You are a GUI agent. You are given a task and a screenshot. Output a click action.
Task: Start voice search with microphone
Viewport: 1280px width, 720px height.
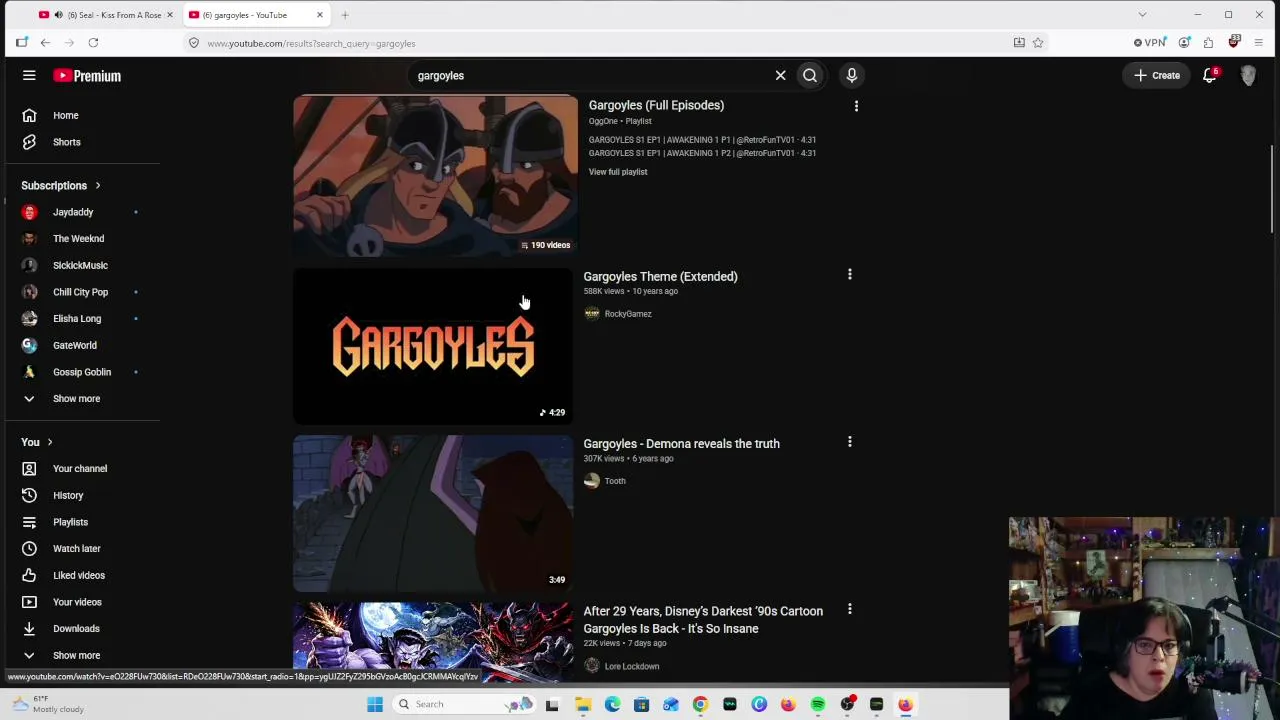[852, 75]
